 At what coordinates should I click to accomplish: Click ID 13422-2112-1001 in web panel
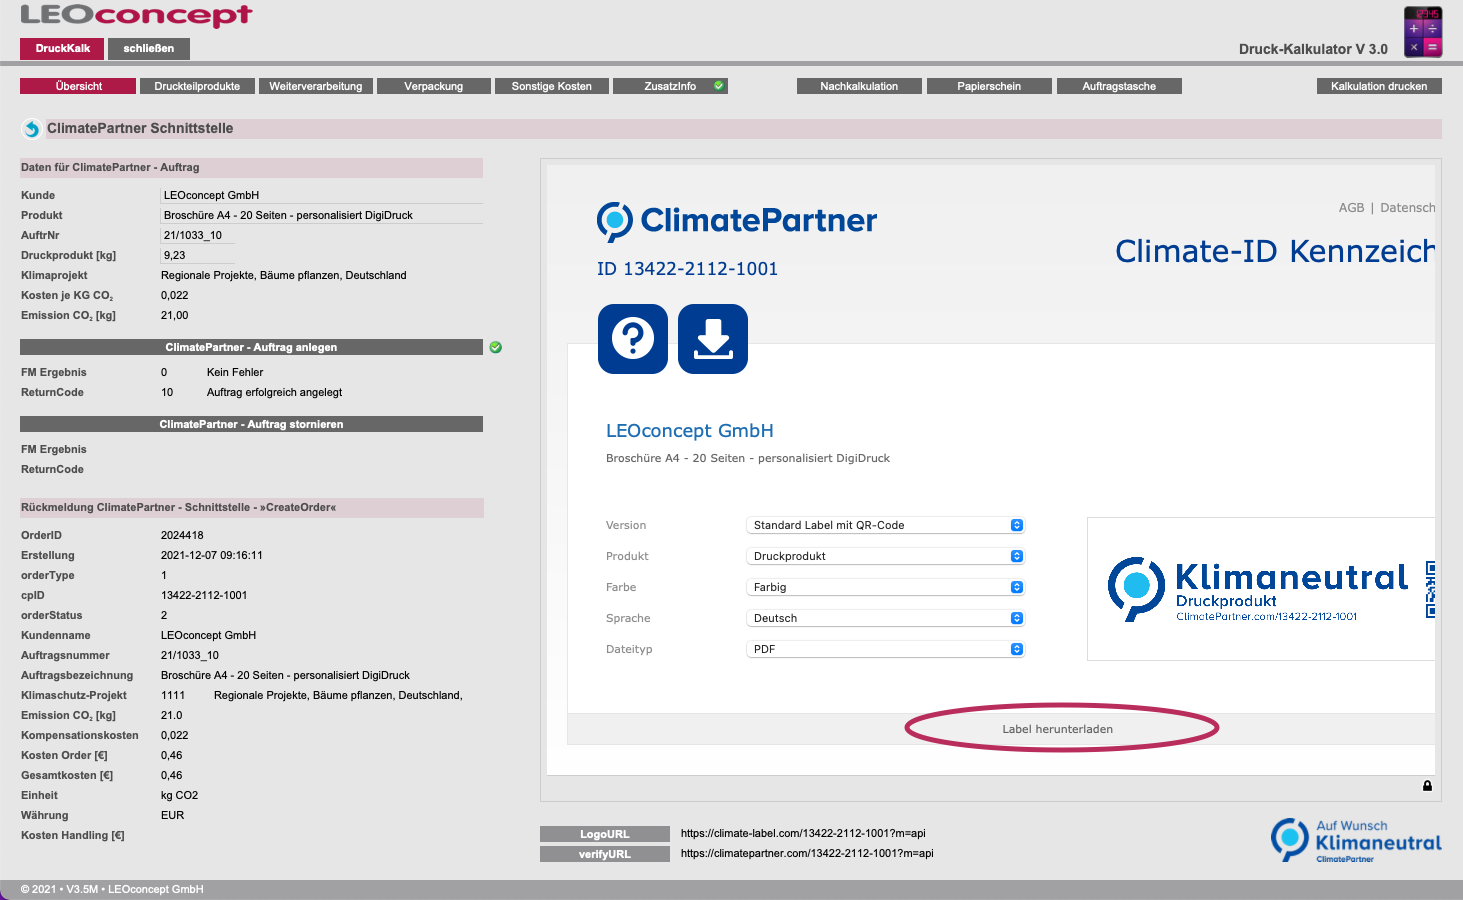point(687,269)
